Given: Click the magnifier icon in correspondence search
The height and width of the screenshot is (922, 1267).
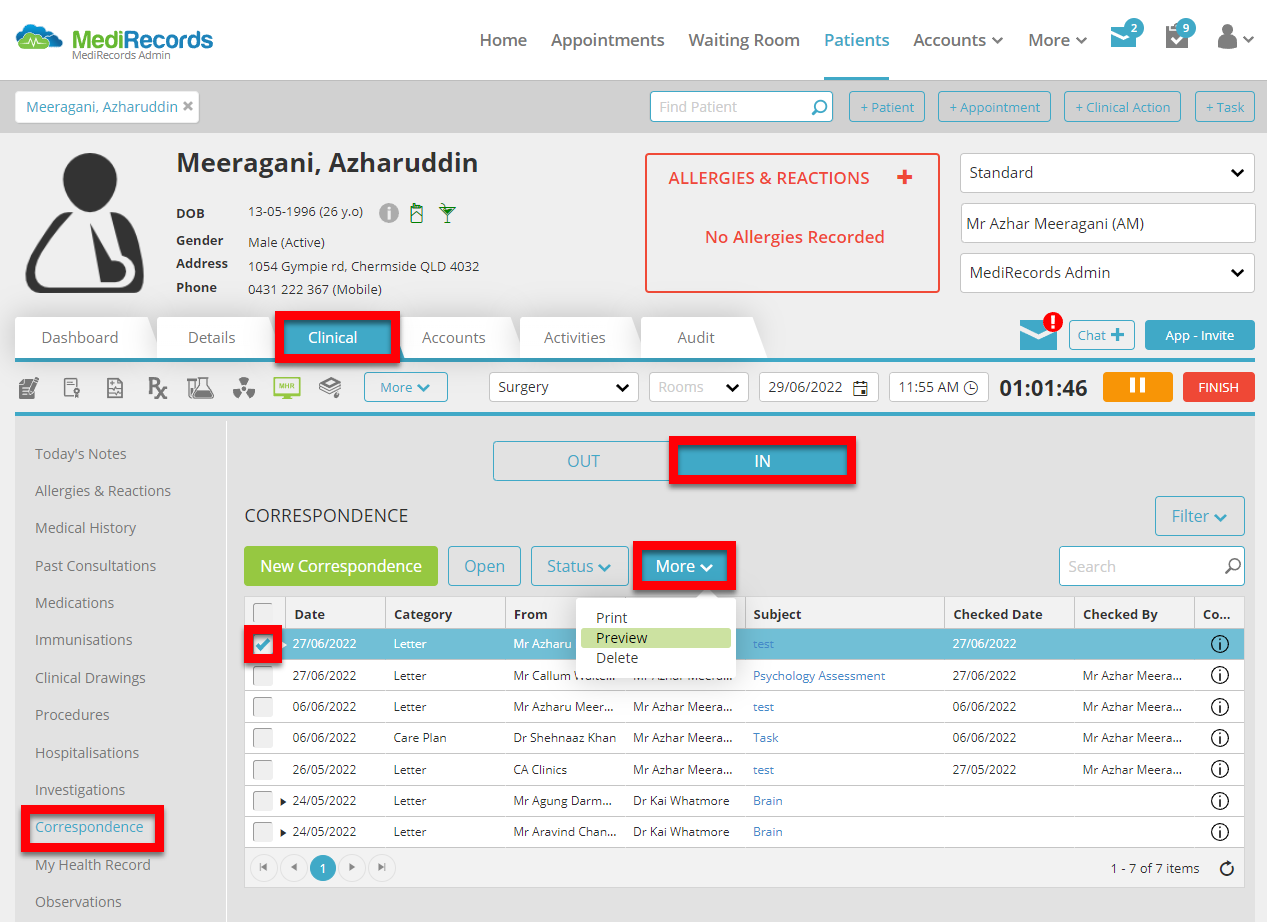Looking at the screenshot, I should pos(1233,566).
